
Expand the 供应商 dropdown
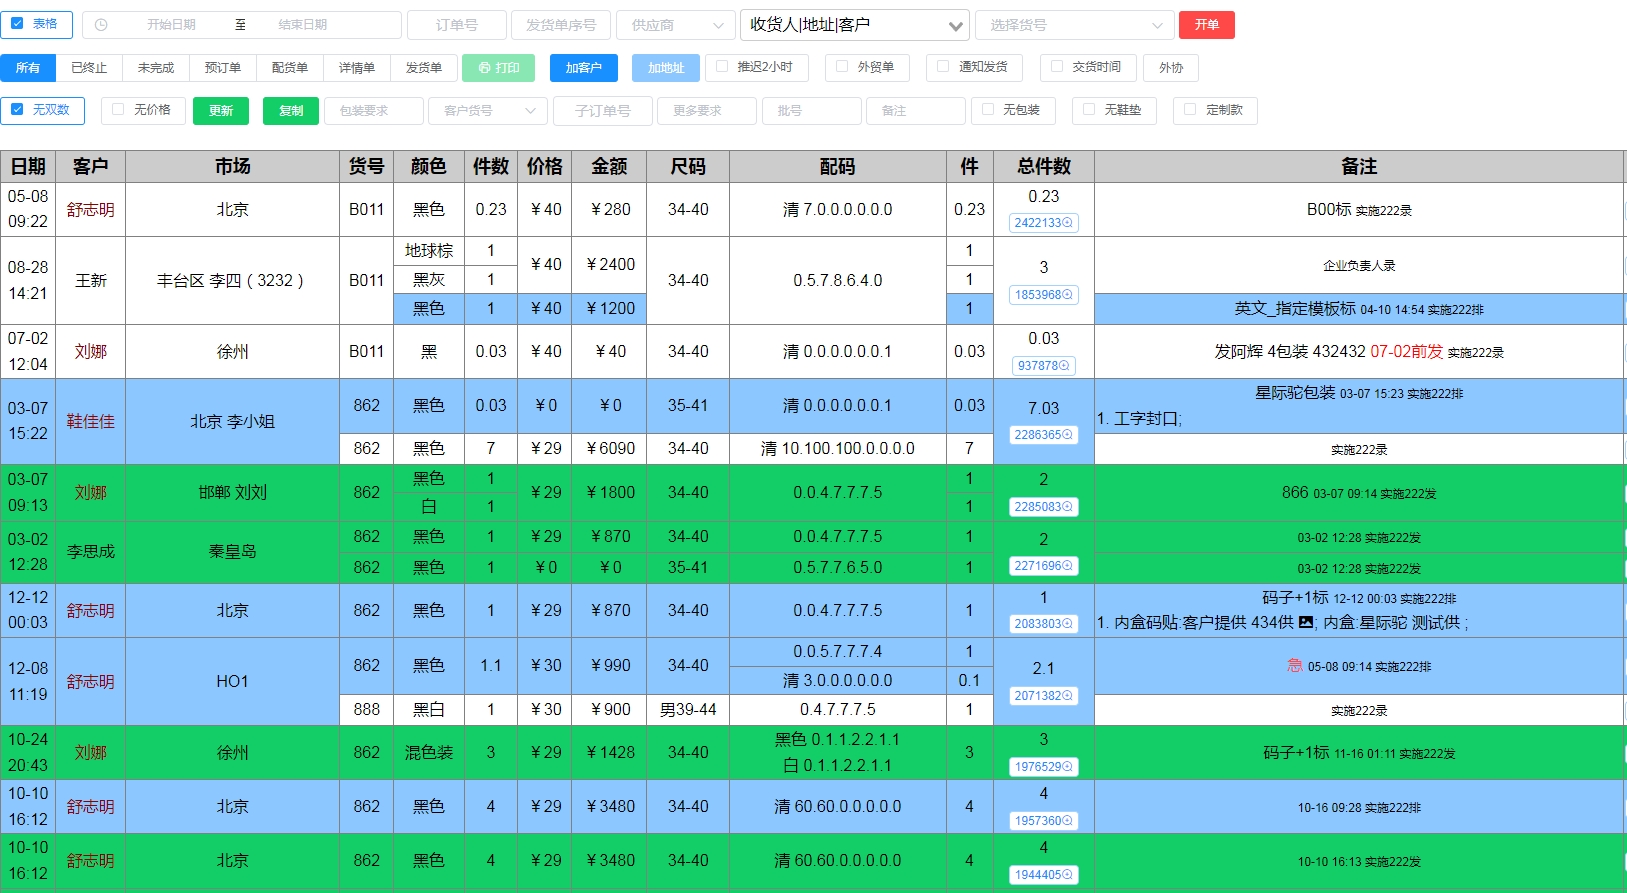click(676, 25)
